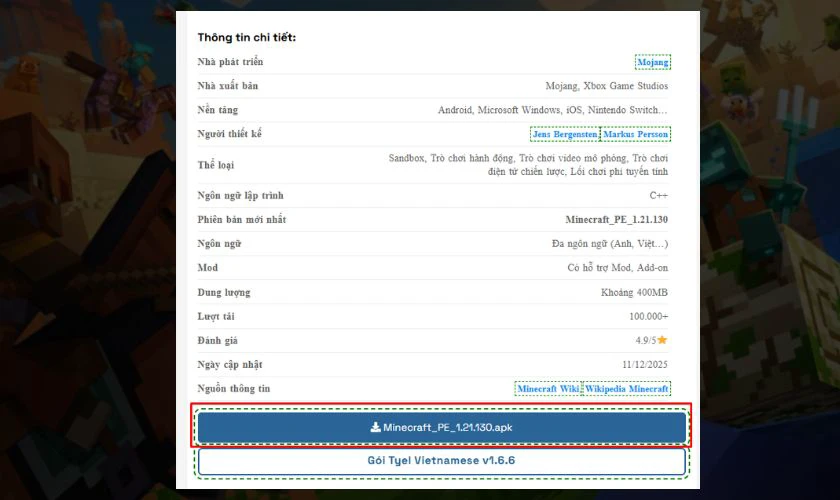Image resolution: width=840 pixels, height=500 pixels.
Task: Click the genre text starting with Sandbox
Action: coord(528,165)
